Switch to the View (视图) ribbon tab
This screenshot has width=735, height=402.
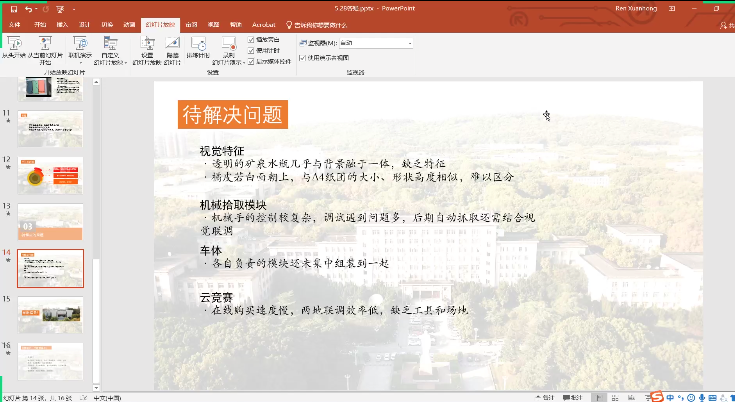click(214, 25)
